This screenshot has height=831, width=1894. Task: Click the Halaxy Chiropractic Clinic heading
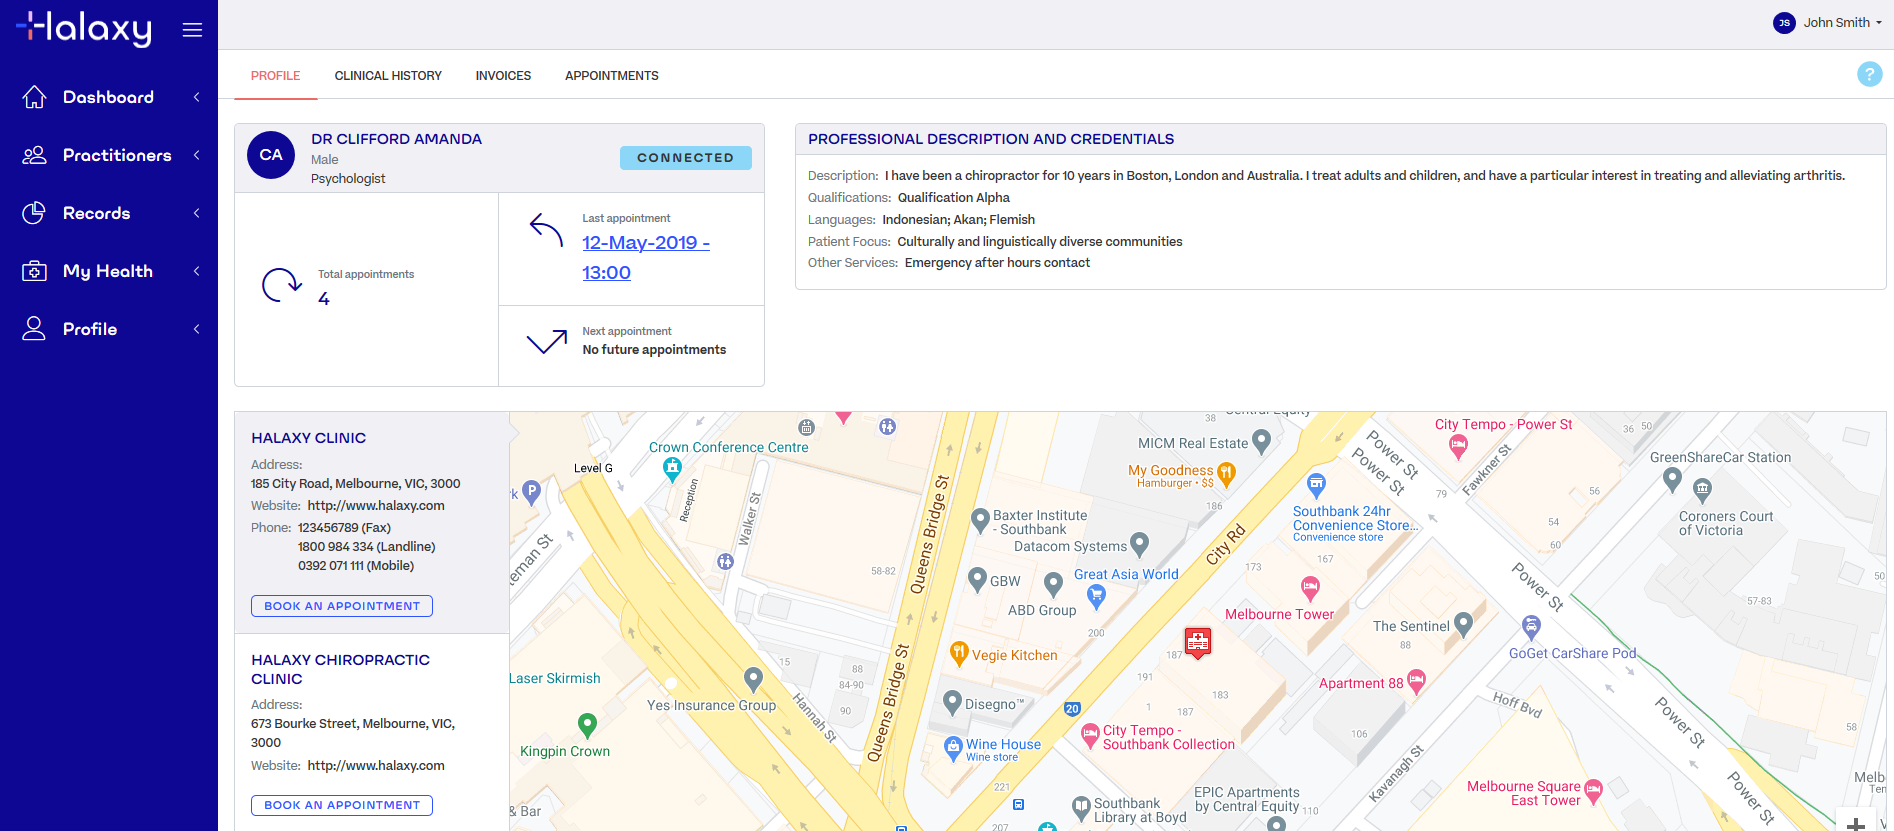tap(340, 669)
